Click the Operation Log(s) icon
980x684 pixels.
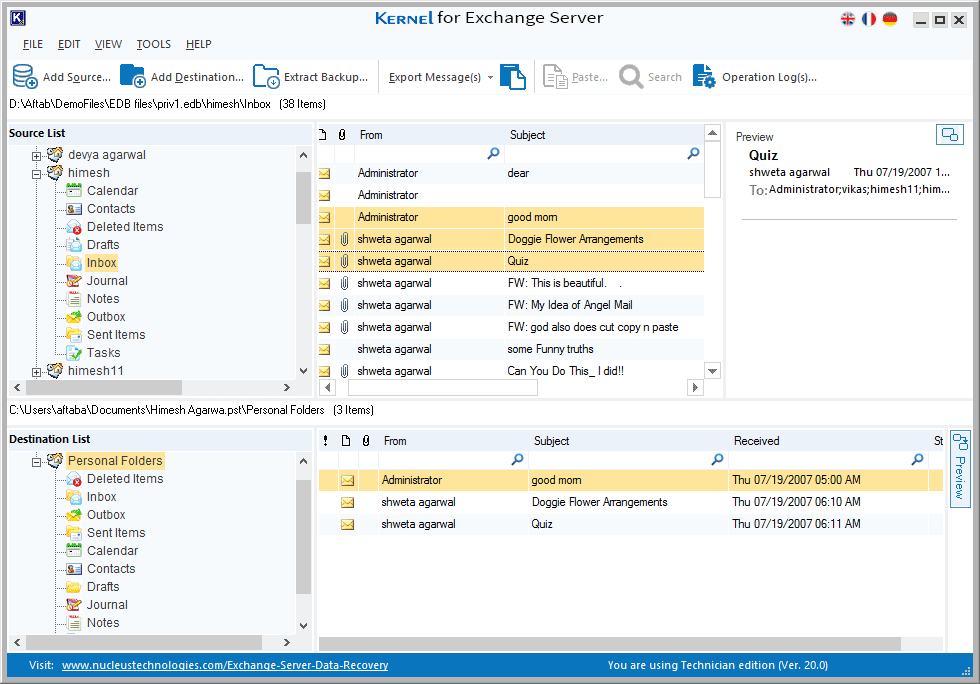704,77
